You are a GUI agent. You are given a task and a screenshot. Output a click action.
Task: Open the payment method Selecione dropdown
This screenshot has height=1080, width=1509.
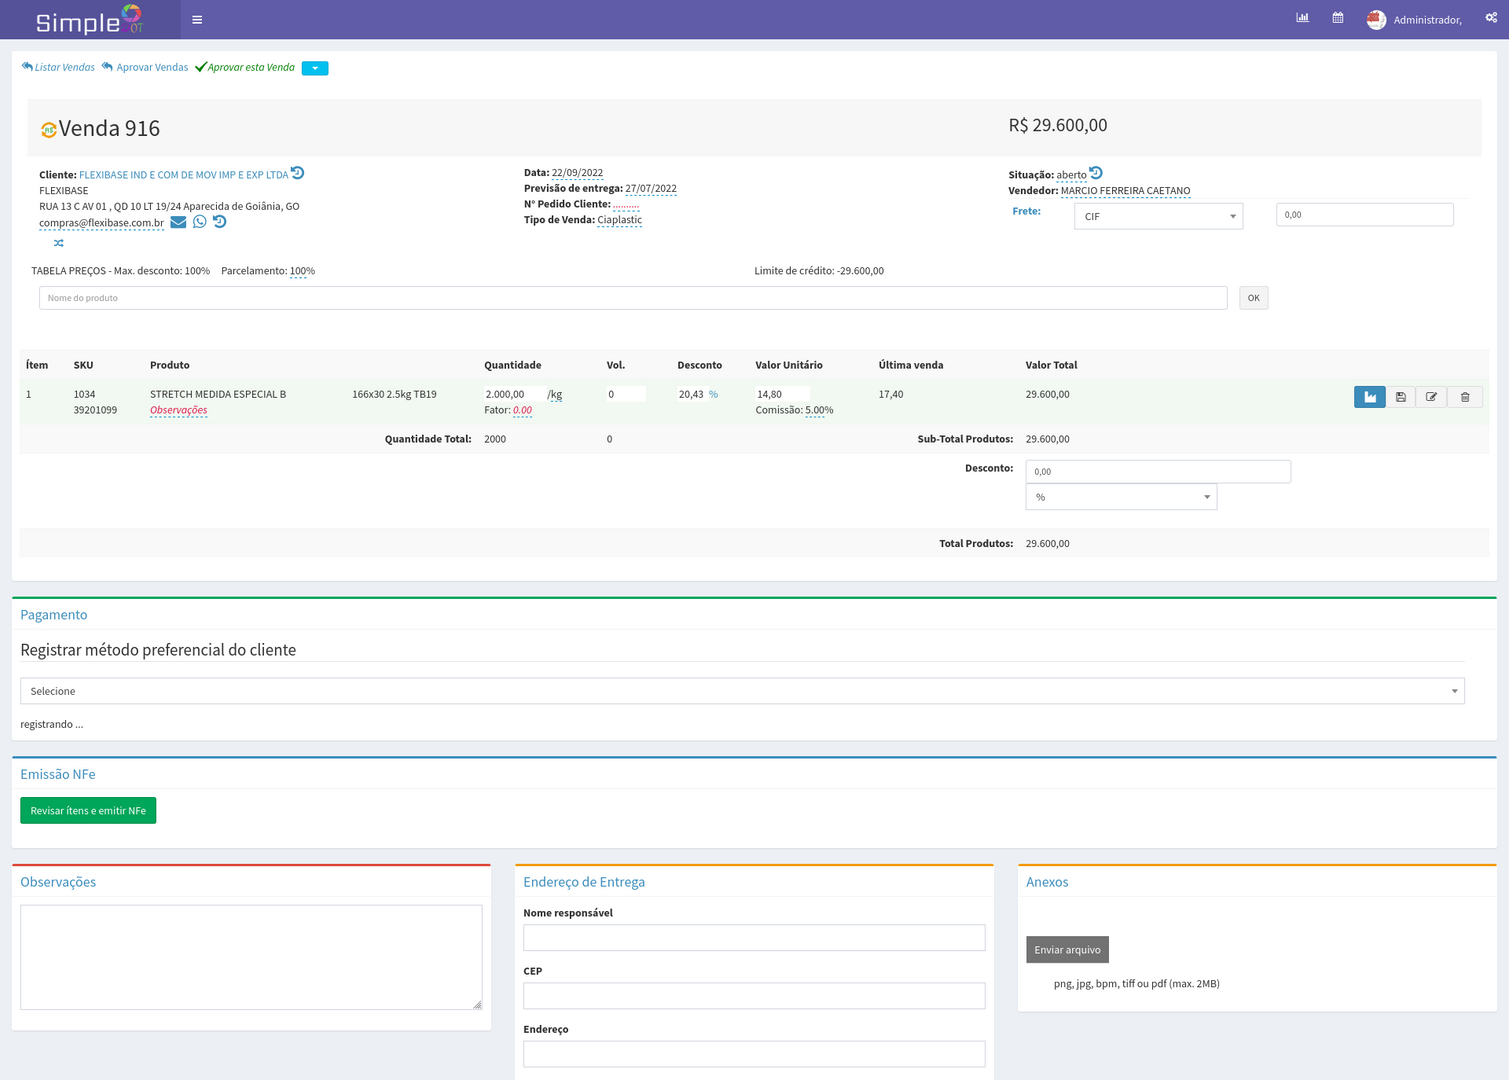[742, 691]
